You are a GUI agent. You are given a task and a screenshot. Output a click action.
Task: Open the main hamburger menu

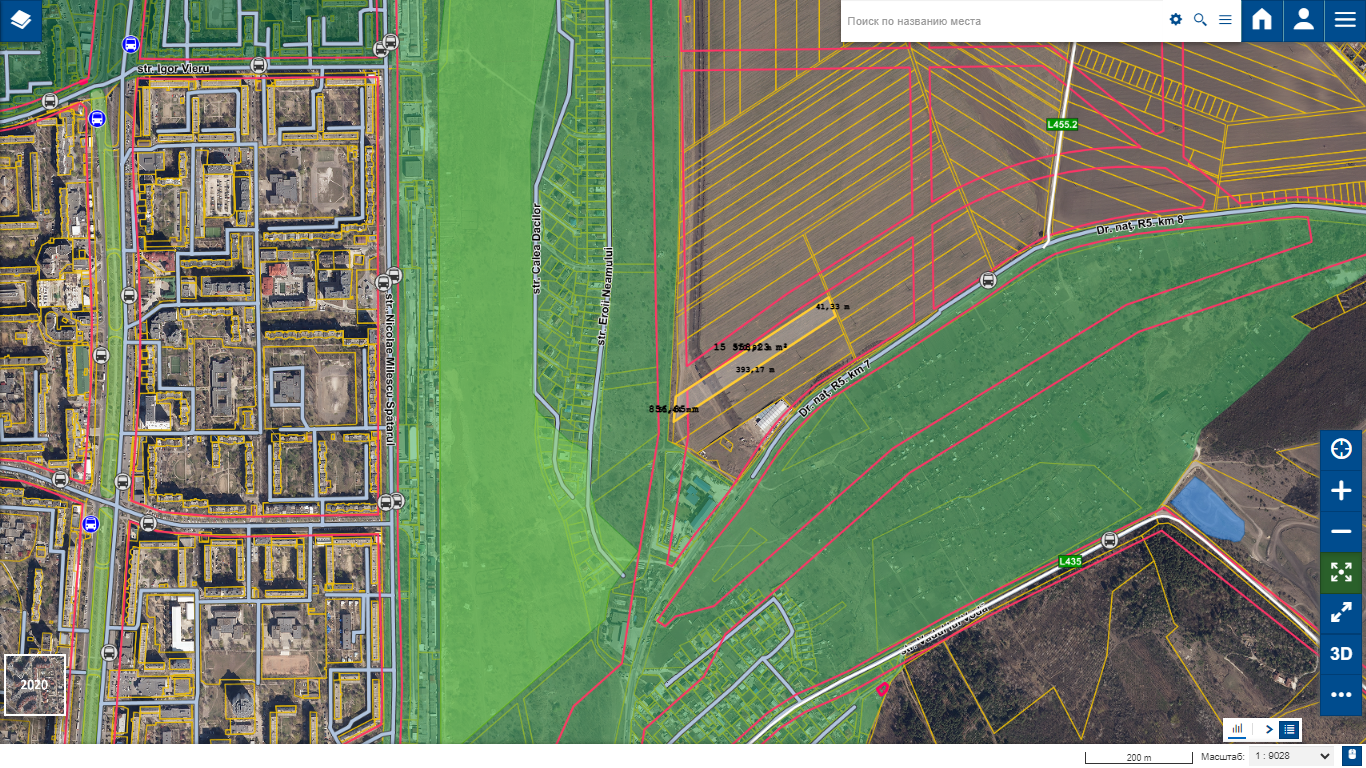(x=1345, y=20)
